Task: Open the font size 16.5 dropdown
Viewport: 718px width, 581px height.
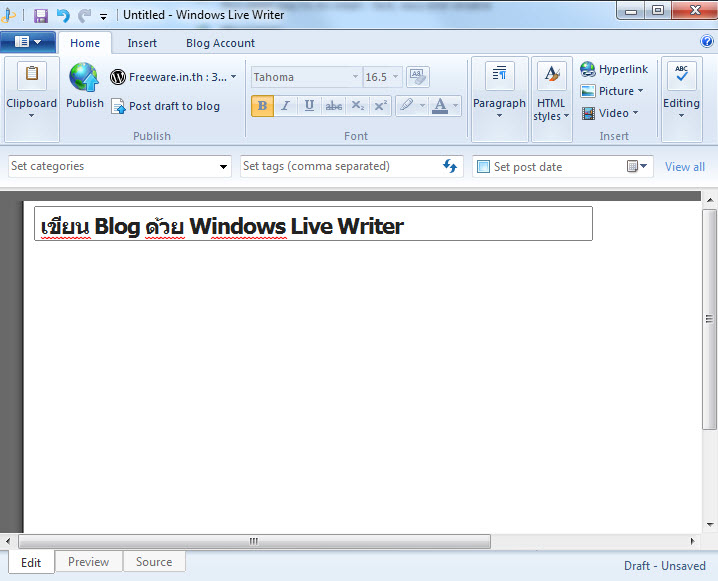Action: coord(396,77)
